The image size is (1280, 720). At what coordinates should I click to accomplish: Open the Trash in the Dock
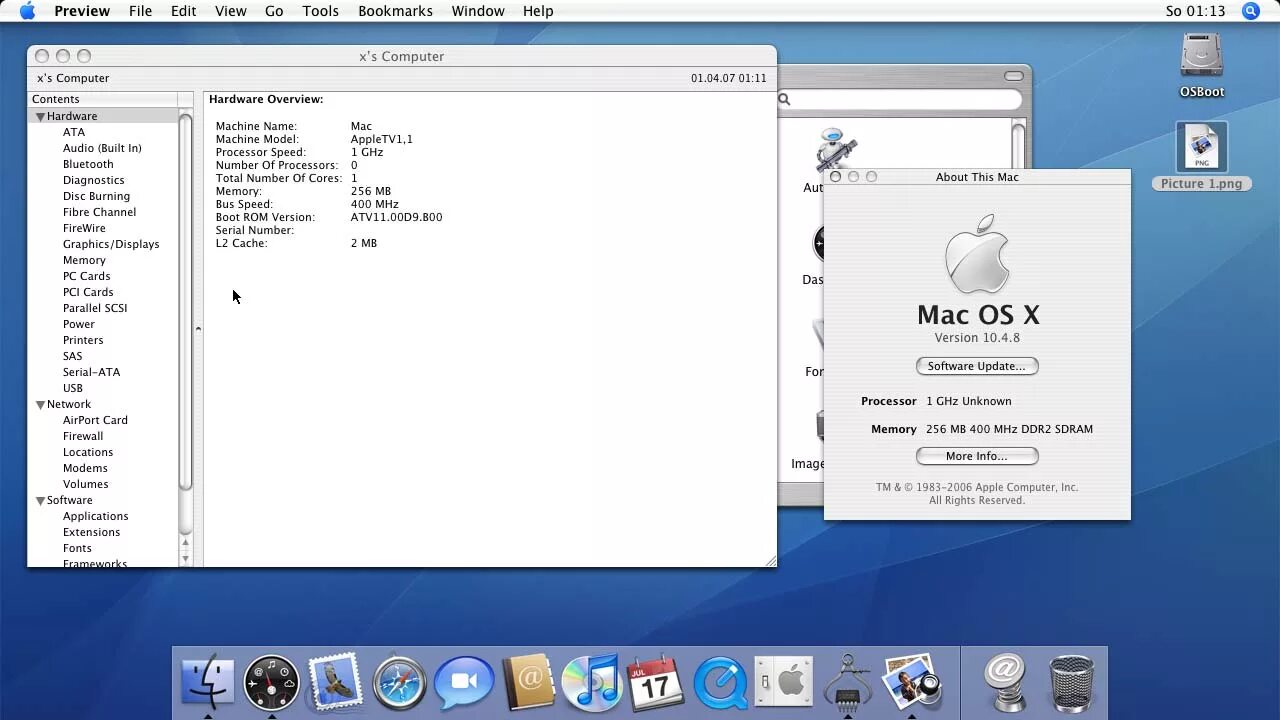pyautogui.click(x=1071, y=683)
